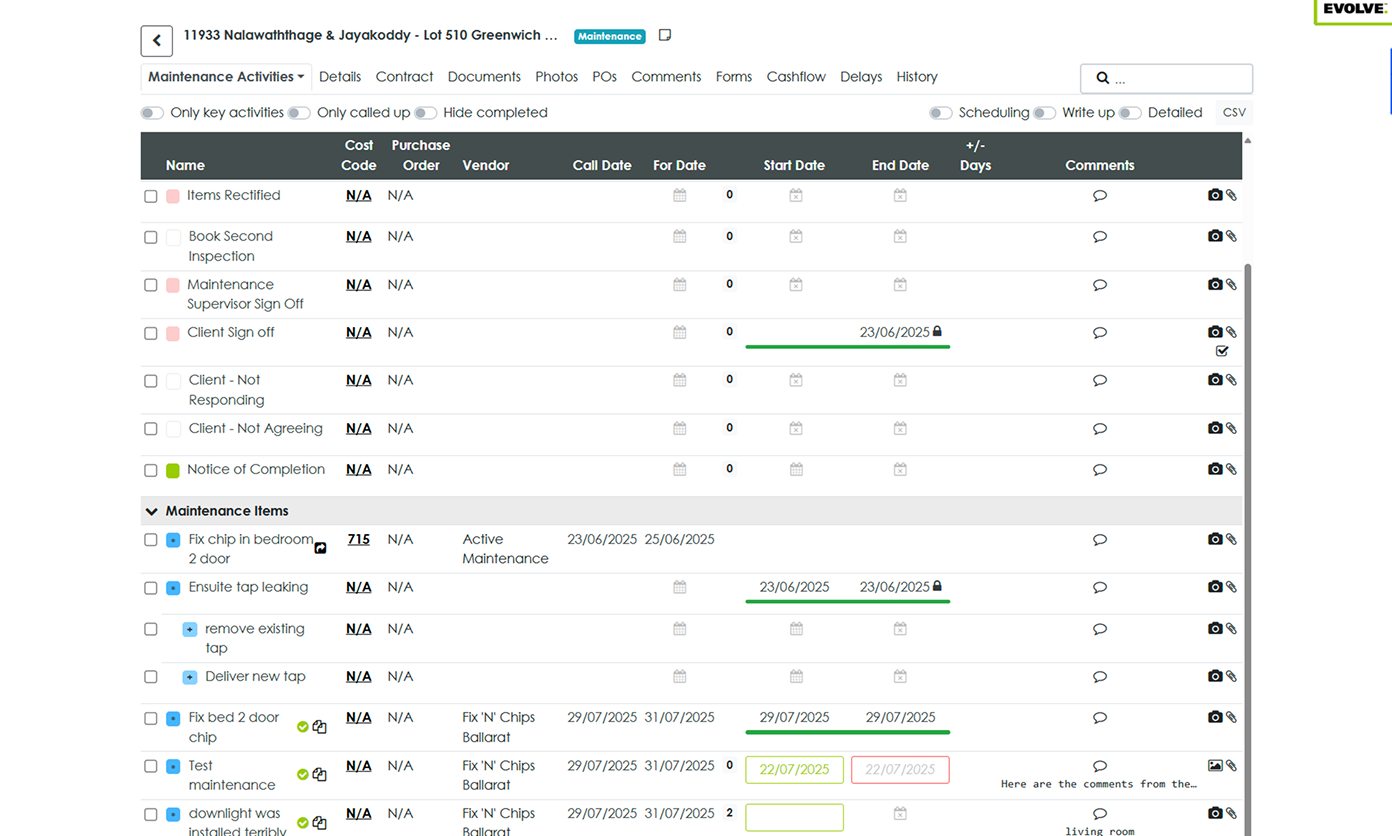The image size is (1392, 836).
Task: Open End Date calendar for Client - Not Agreeing
Action: pyautogui.click(x=900, y=429)
